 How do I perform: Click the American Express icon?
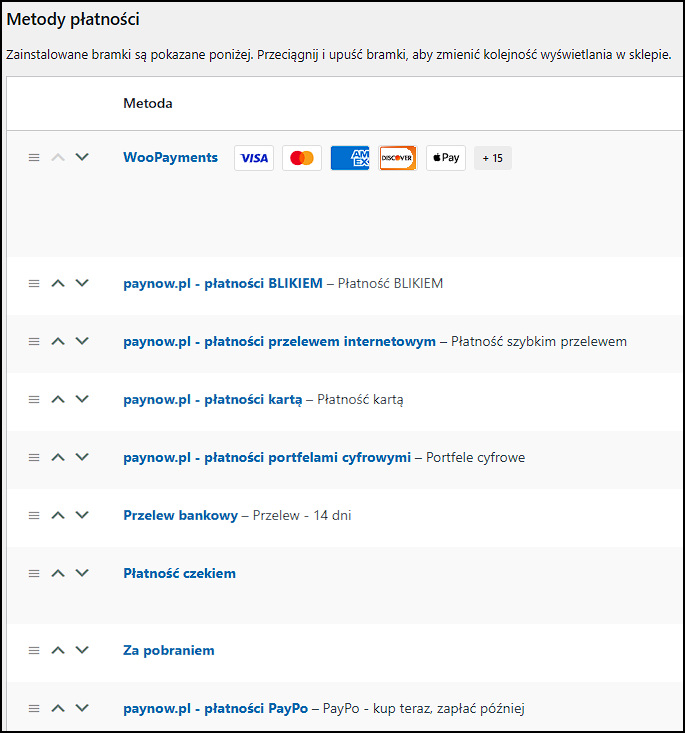coord(350,158)
